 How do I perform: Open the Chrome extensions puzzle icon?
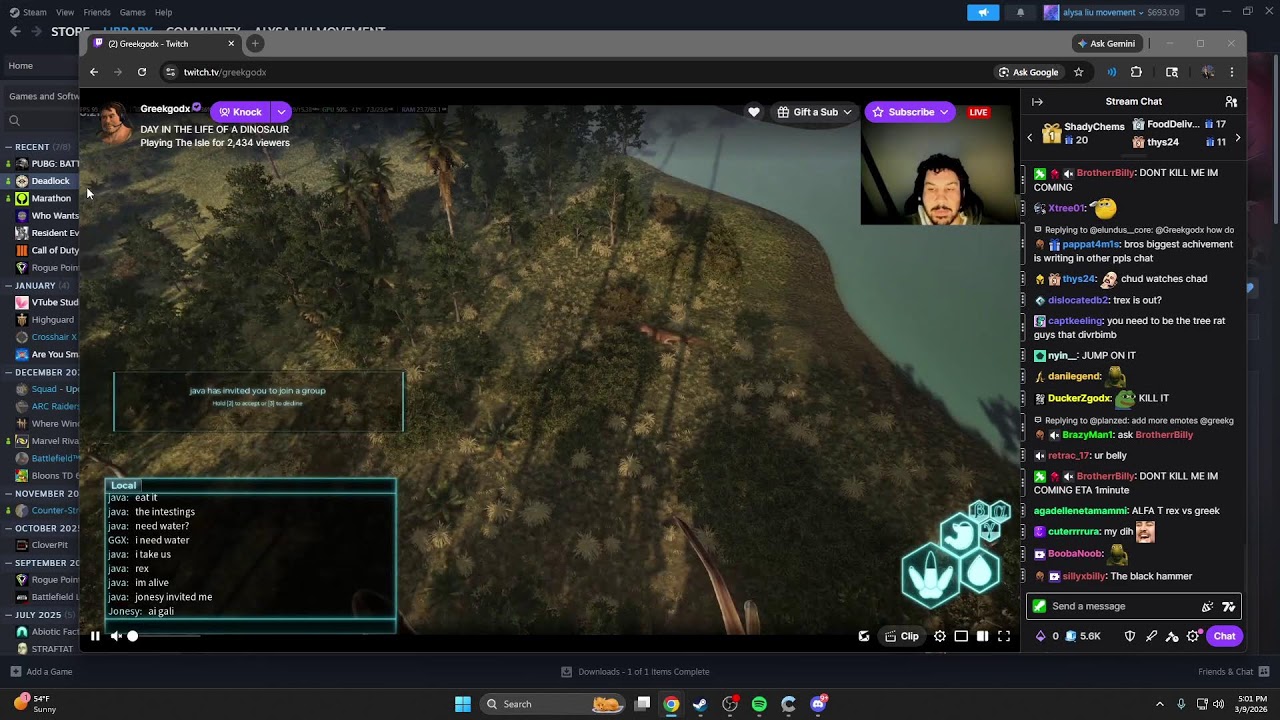click(x=1136, y=72)
